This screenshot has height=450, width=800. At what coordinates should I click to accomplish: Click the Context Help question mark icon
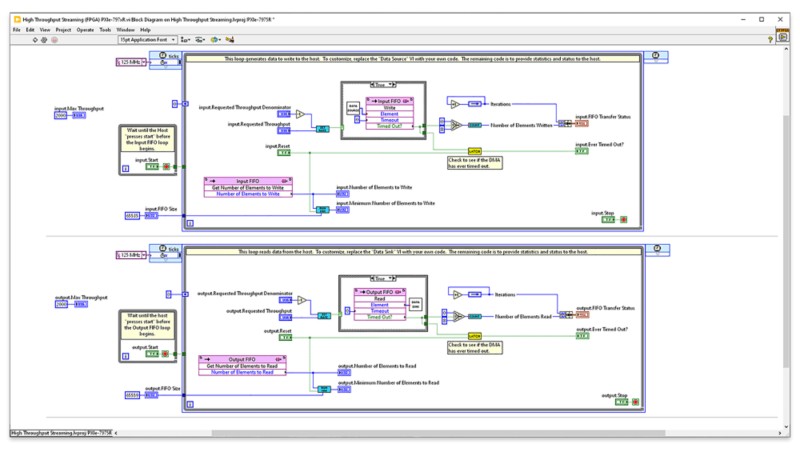(x=770, y=40)
